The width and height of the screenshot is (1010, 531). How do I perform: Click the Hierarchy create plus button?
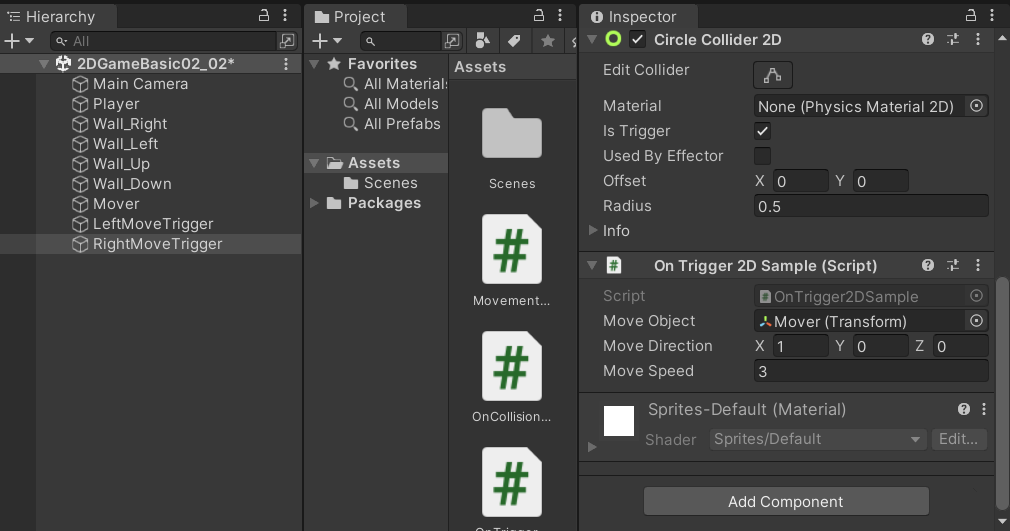tap(19, 41)
